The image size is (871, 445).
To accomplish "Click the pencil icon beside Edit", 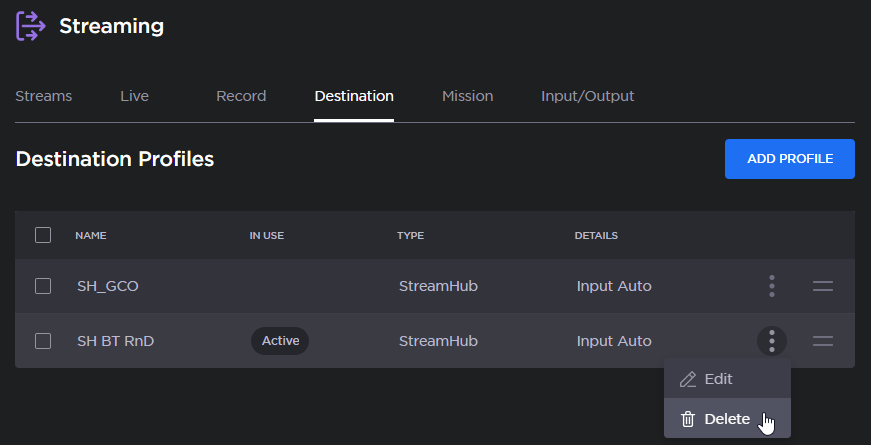I will tap(688, 380).
